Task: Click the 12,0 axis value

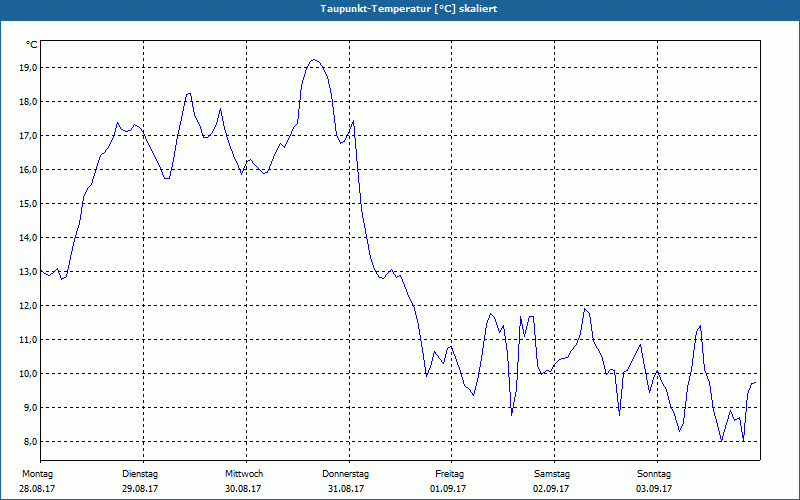Action: click(x=27, y=306)
